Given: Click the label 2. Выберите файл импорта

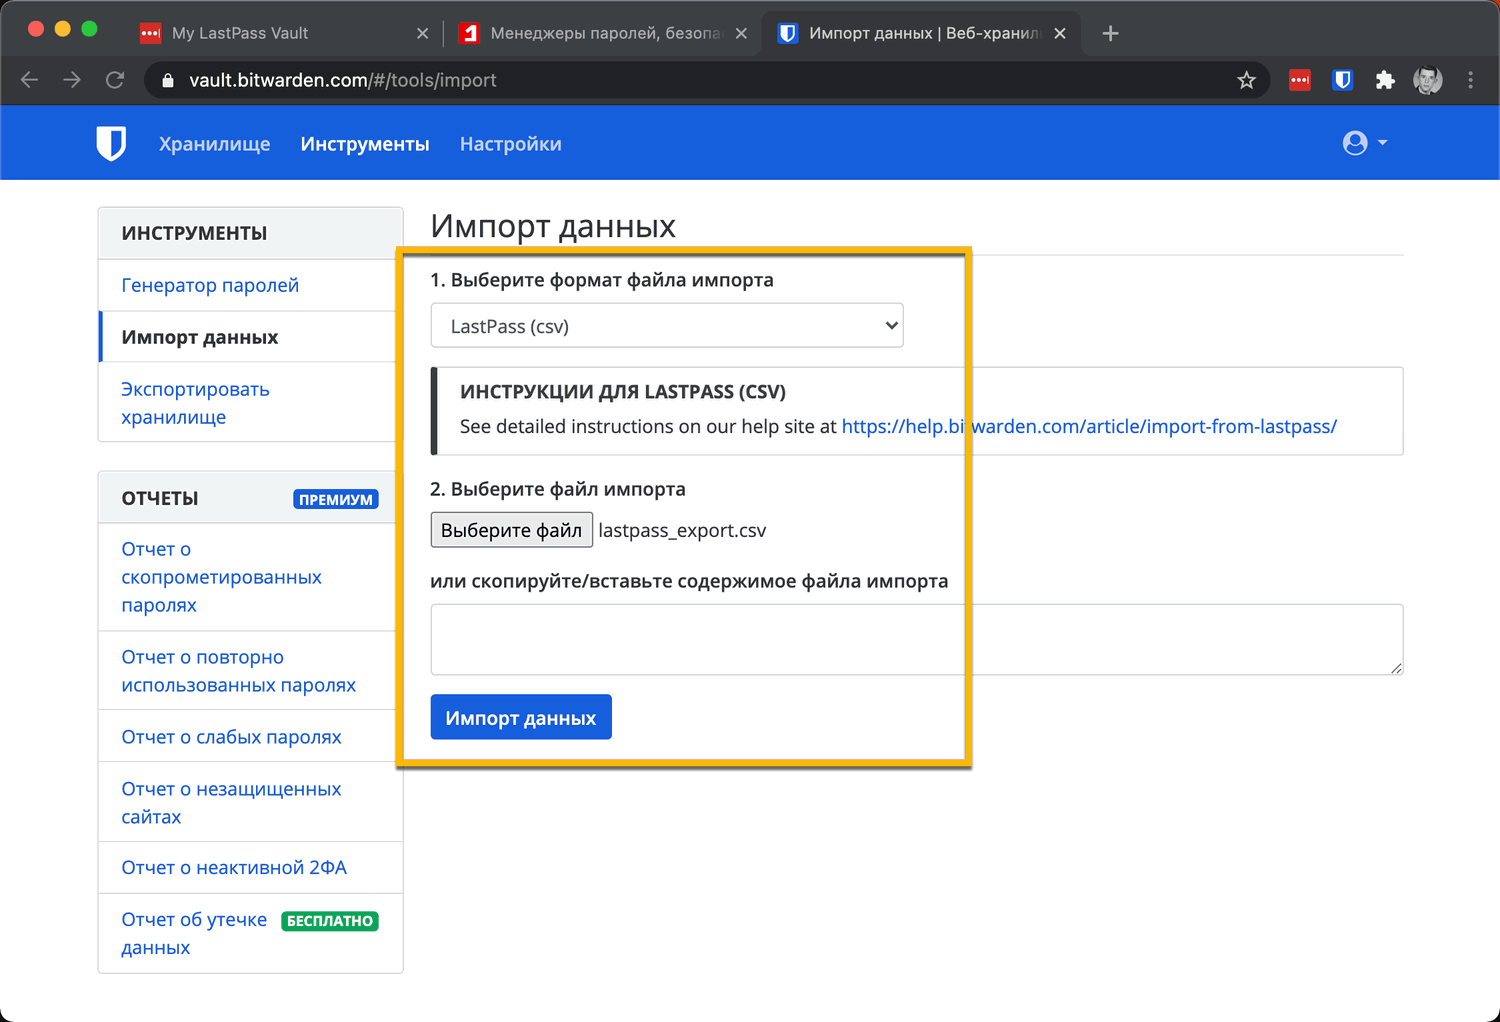Looking at the screenshot, I should click(x=558, y=489).
